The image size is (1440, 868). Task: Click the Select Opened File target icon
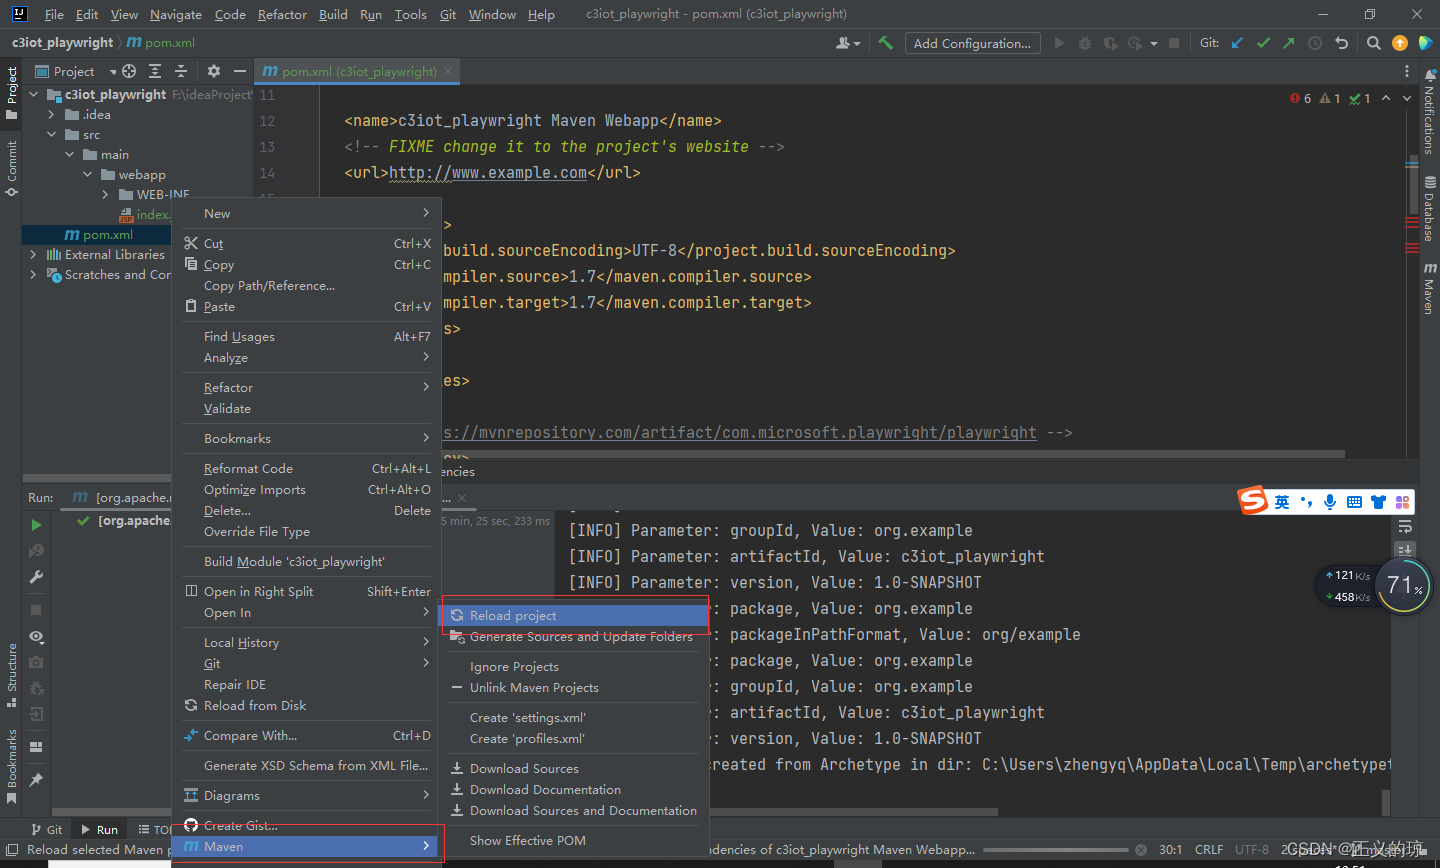[x=129, y=71]
